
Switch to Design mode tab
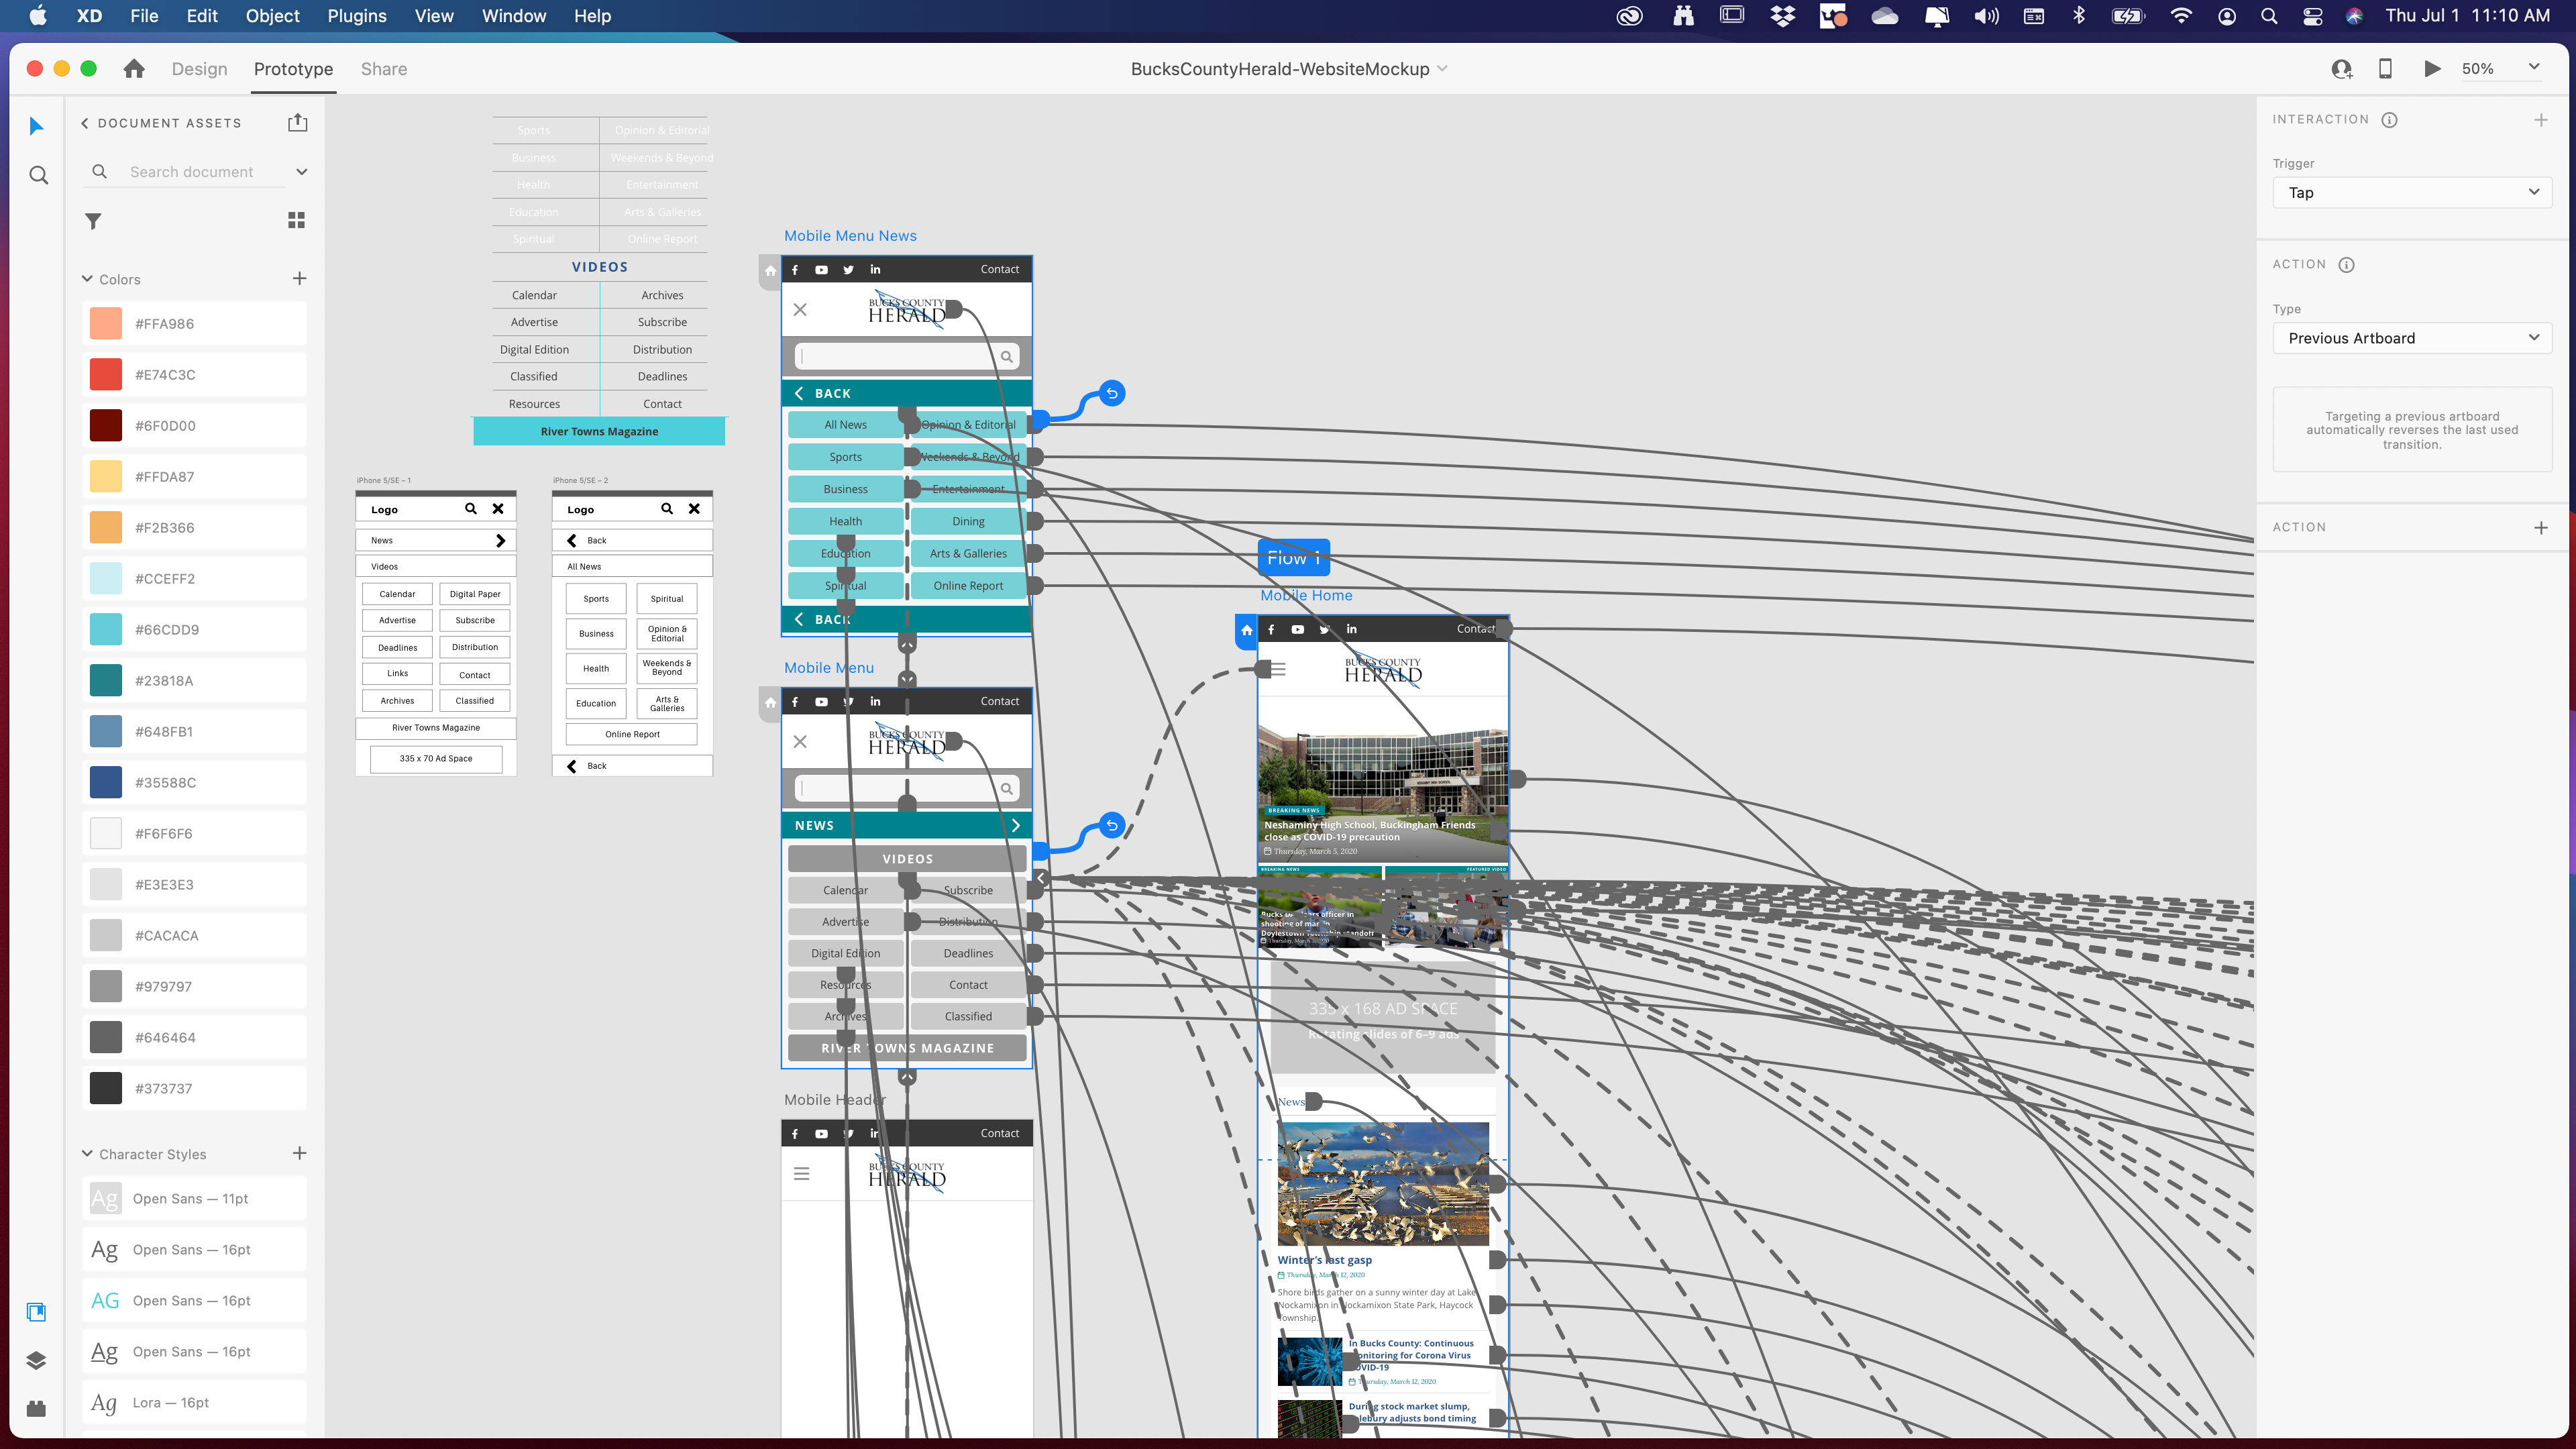point(199,69)
